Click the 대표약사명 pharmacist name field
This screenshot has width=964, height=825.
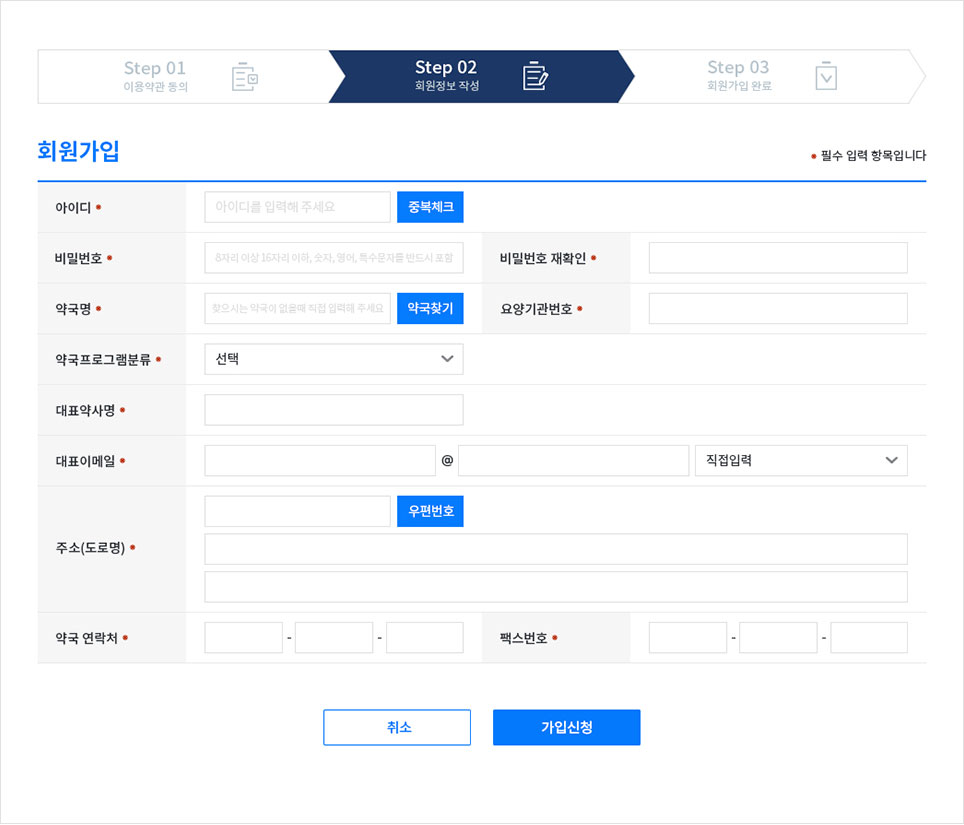[333, 409]
